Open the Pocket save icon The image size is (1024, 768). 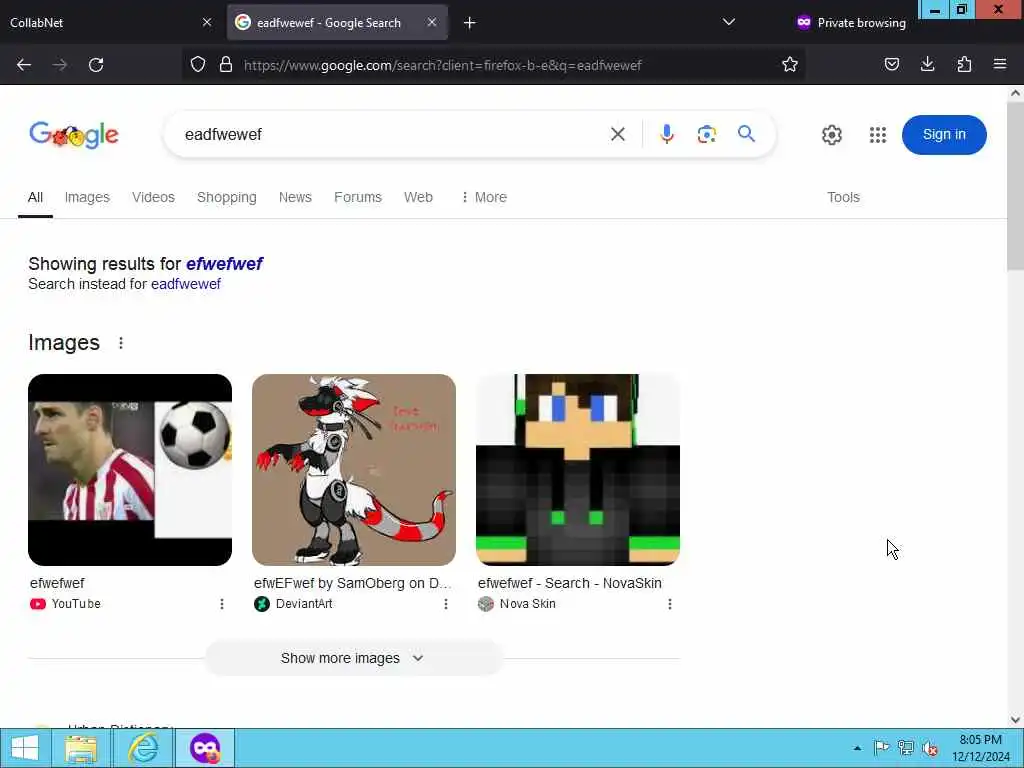point(891,64)
